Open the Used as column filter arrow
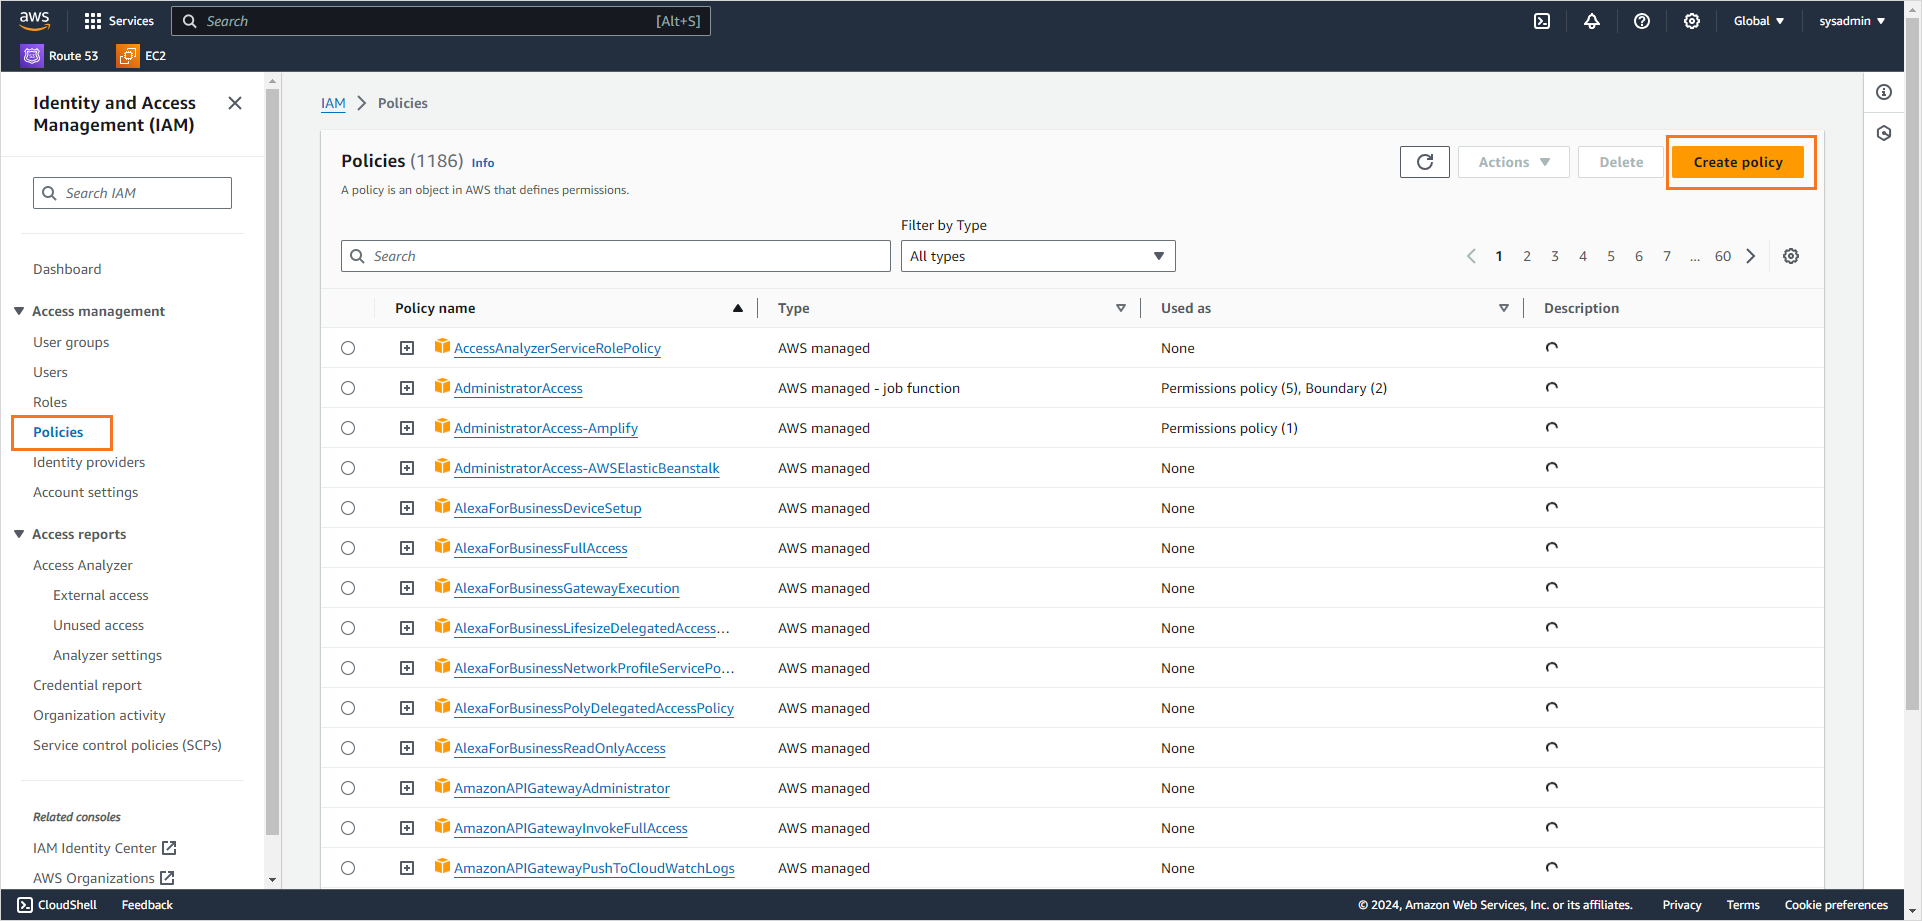This screenshot has height=921, width=1922. pos(1504,308)
